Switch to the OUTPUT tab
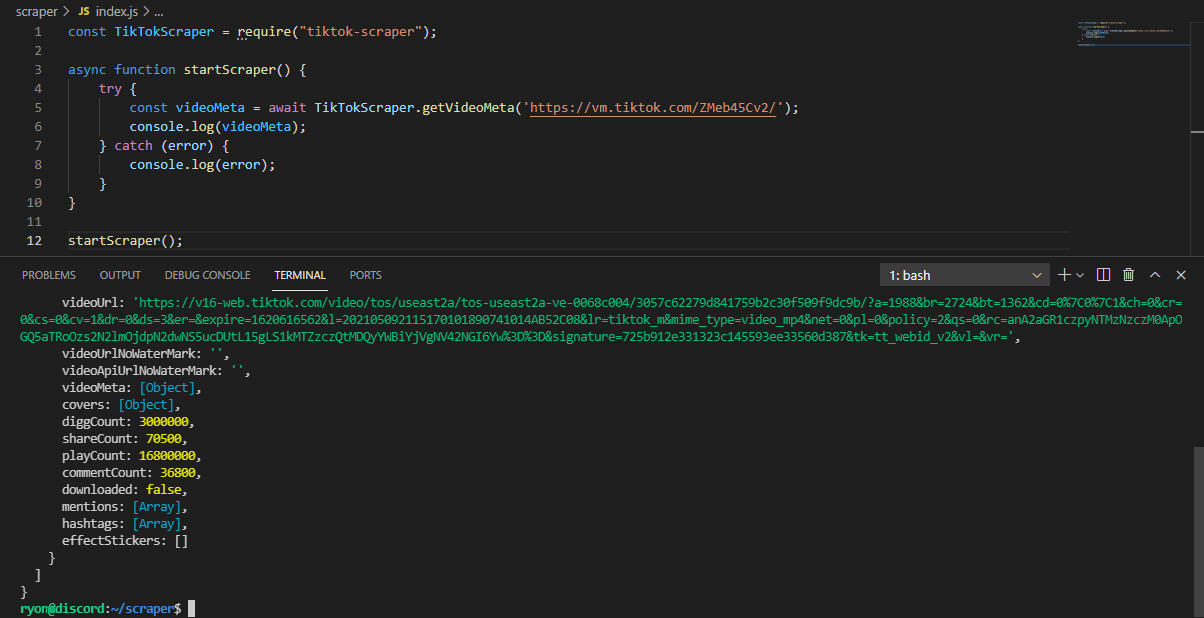1204x618 pixels. [120, 274]
